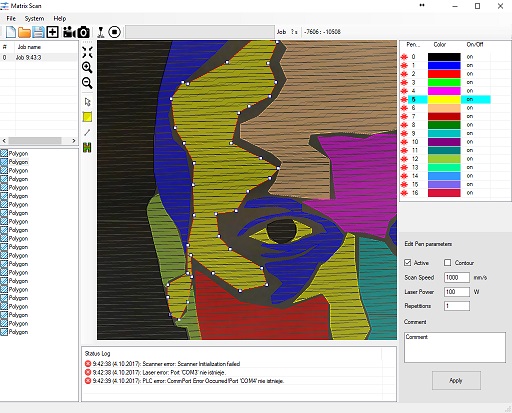Select the magenta color swatch for pen 4
This screenshot has width=512, height=413.
(x=444, y=91)
